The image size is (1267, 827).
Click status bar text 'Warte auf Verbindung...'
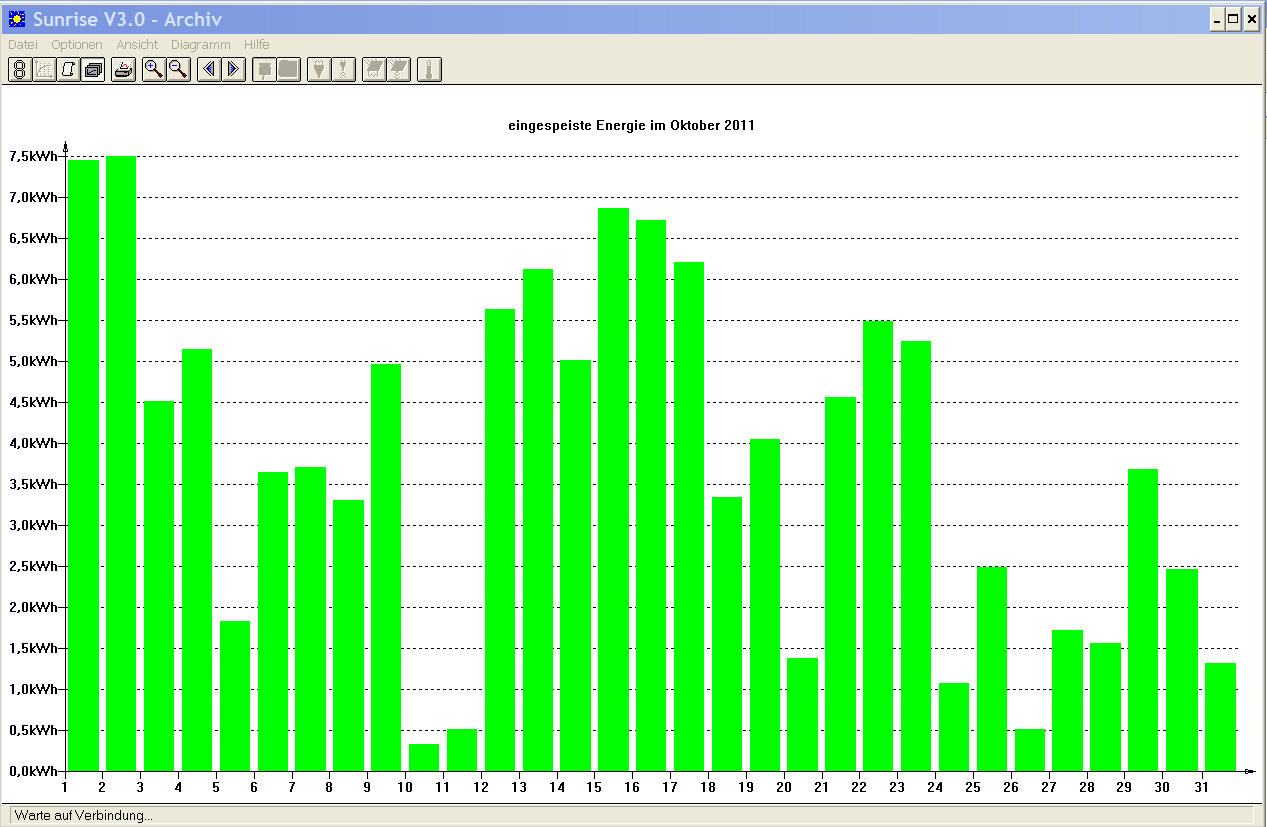(83, 816)
